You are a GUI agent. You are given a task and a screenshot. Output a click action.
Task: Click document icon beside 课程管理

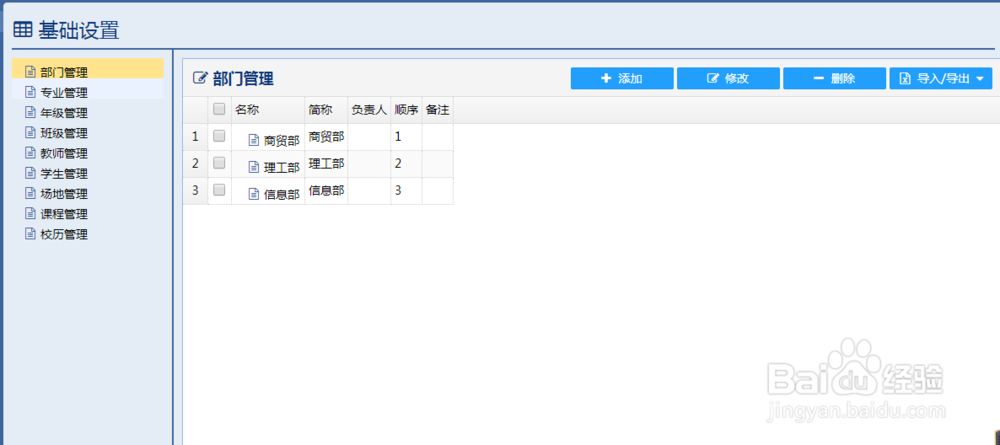(29, 214)
